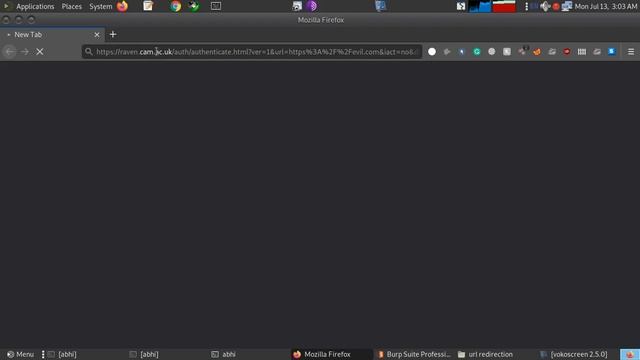Open the Places menu
Screen dimensions: 640x360
point(71,7)
